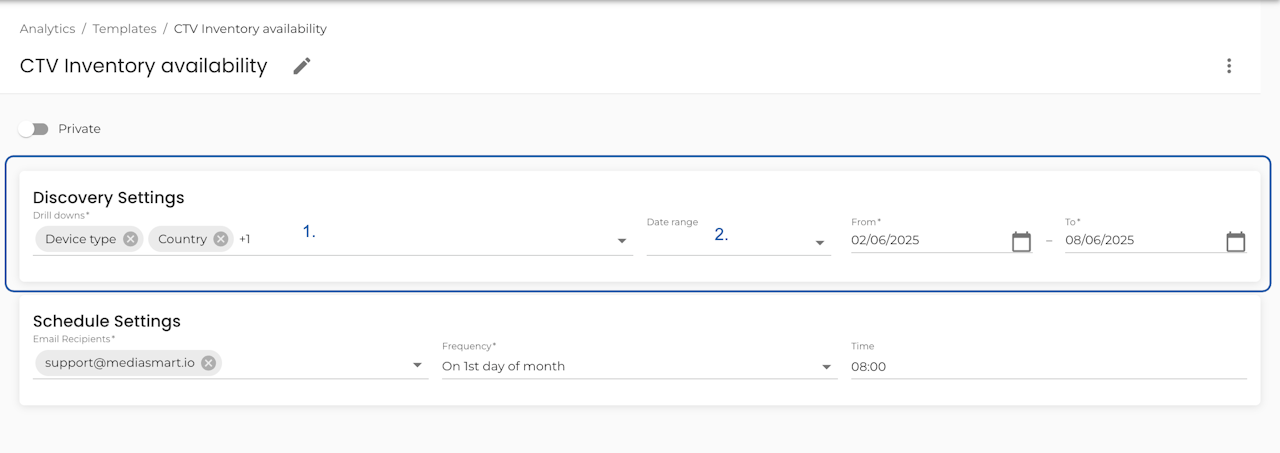The width and height of the screenshot is (1280, 453).
Task: Select the Device type chip label
Action: [80, 239]
